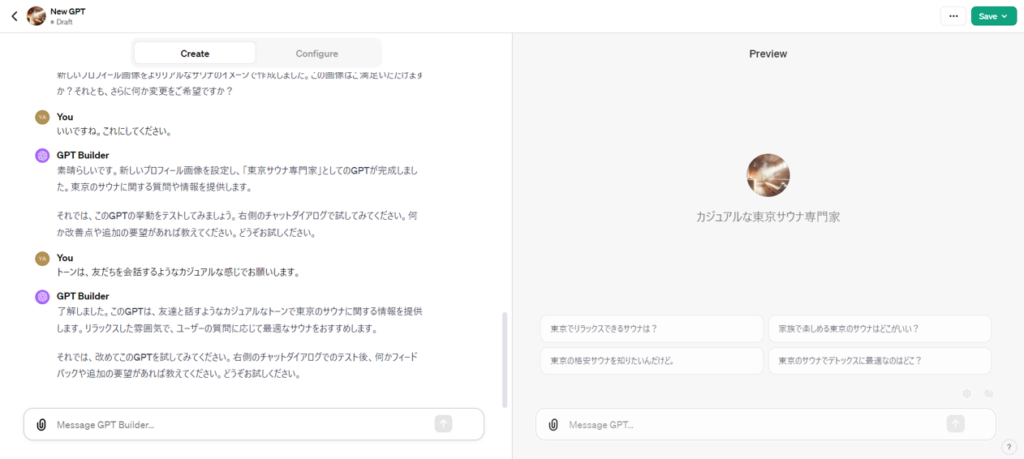Click the GPT avatar thumbnail in the header
Screen dimensions: 1024x459
click(36, 16)
